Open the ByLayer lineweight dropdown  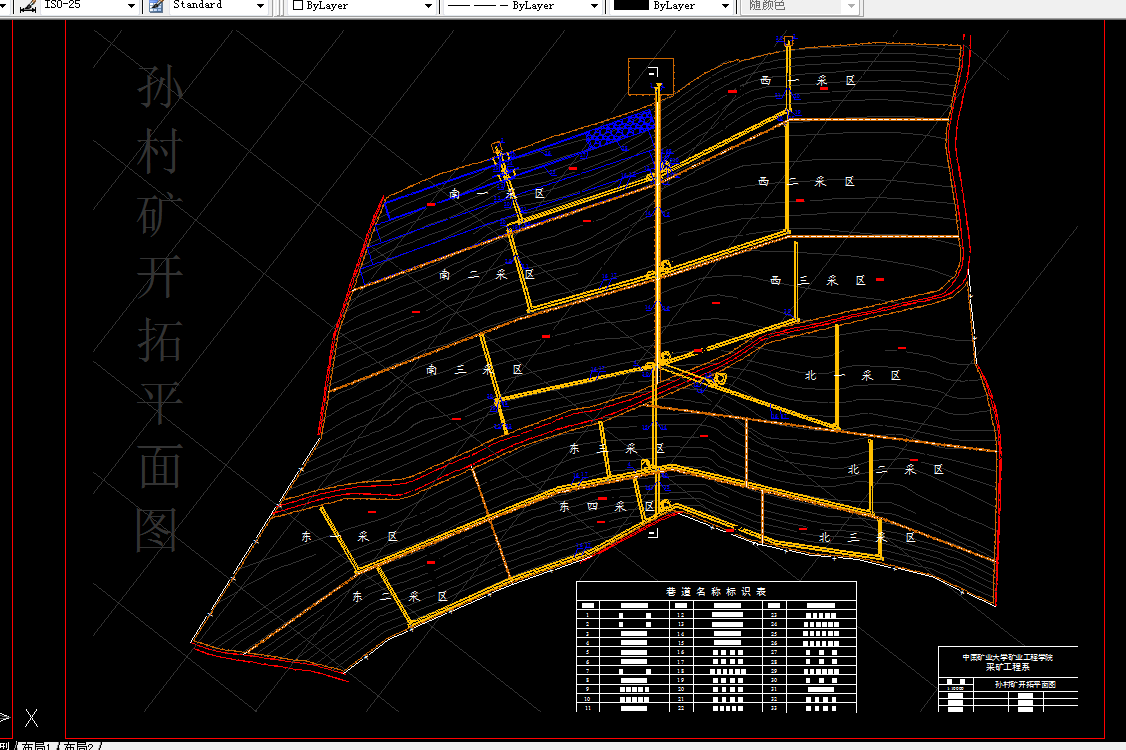click(725, 6)
